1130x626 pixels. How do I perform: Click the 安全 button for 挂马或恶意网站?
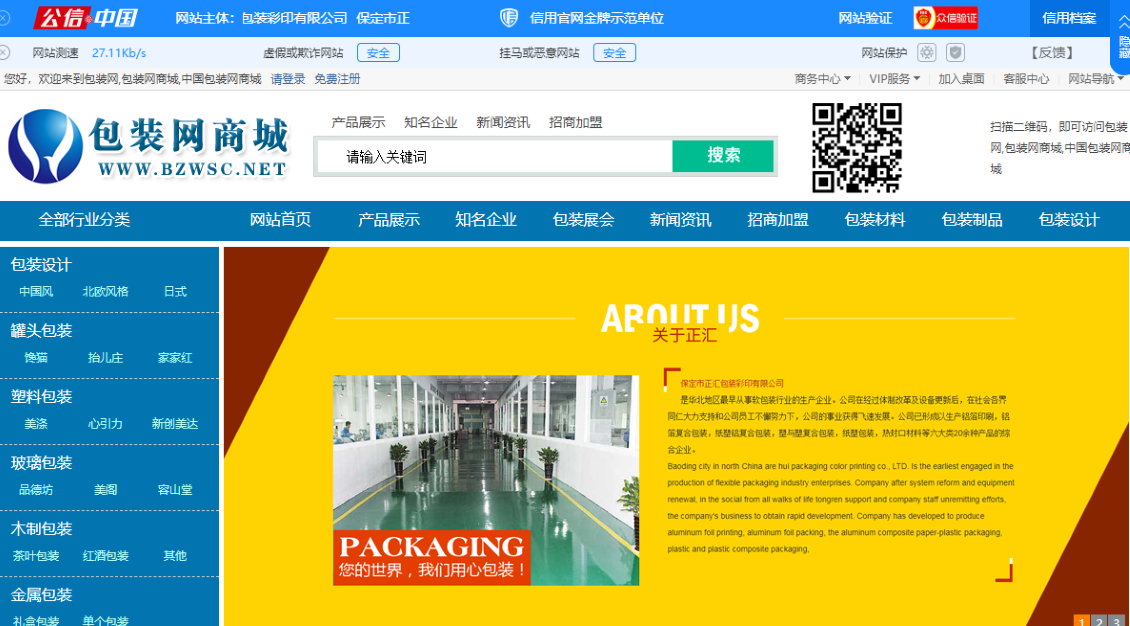(x=615, y=53)
